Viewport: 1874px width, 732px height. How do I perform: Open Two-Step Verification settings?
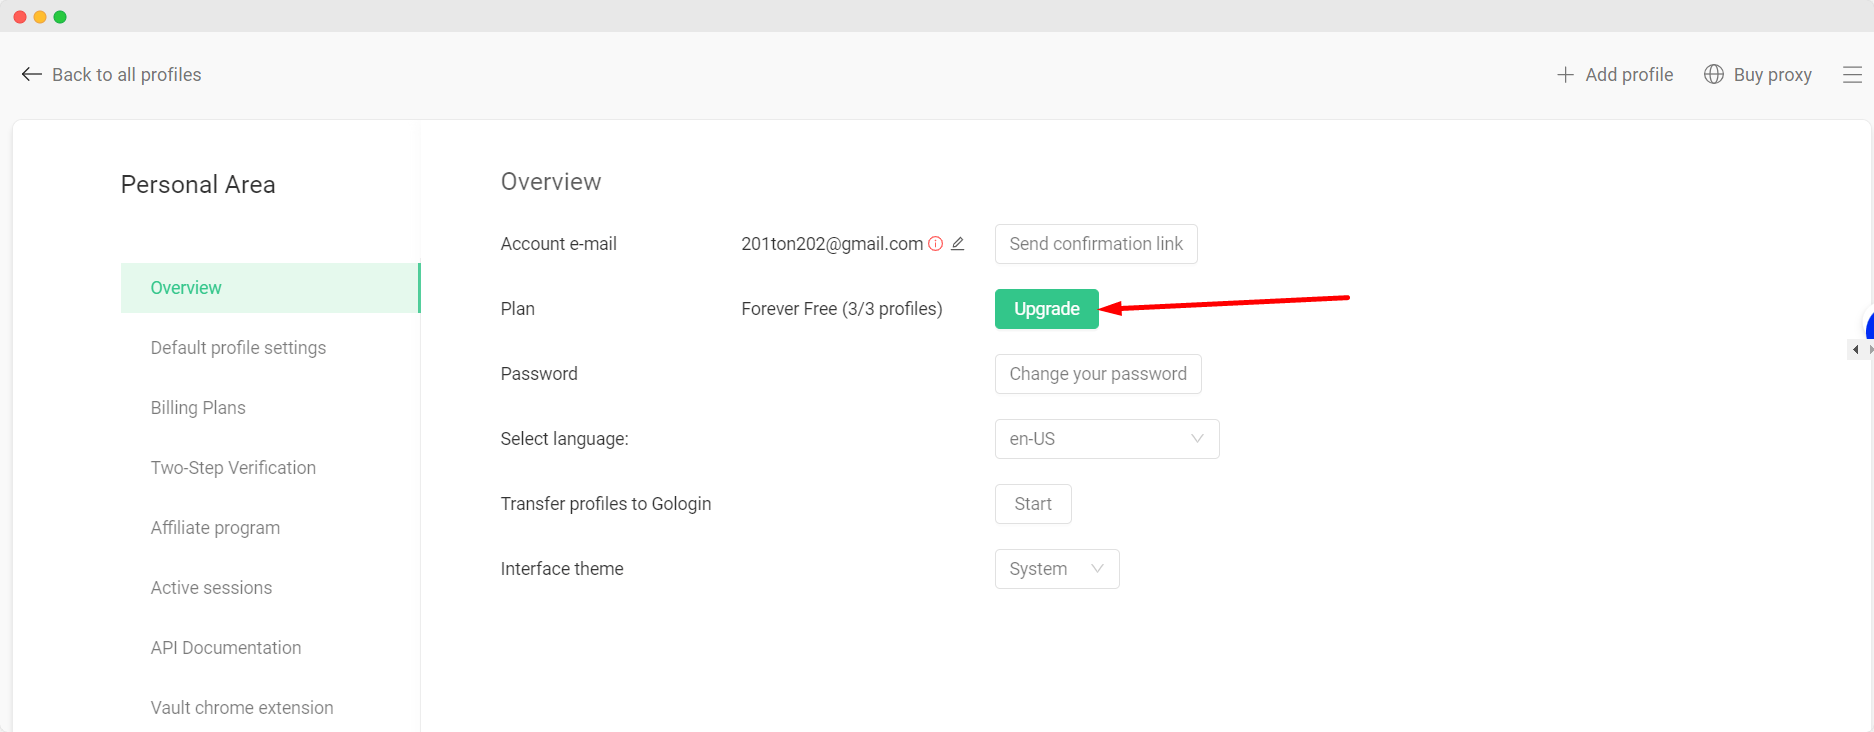pos(233,468)
